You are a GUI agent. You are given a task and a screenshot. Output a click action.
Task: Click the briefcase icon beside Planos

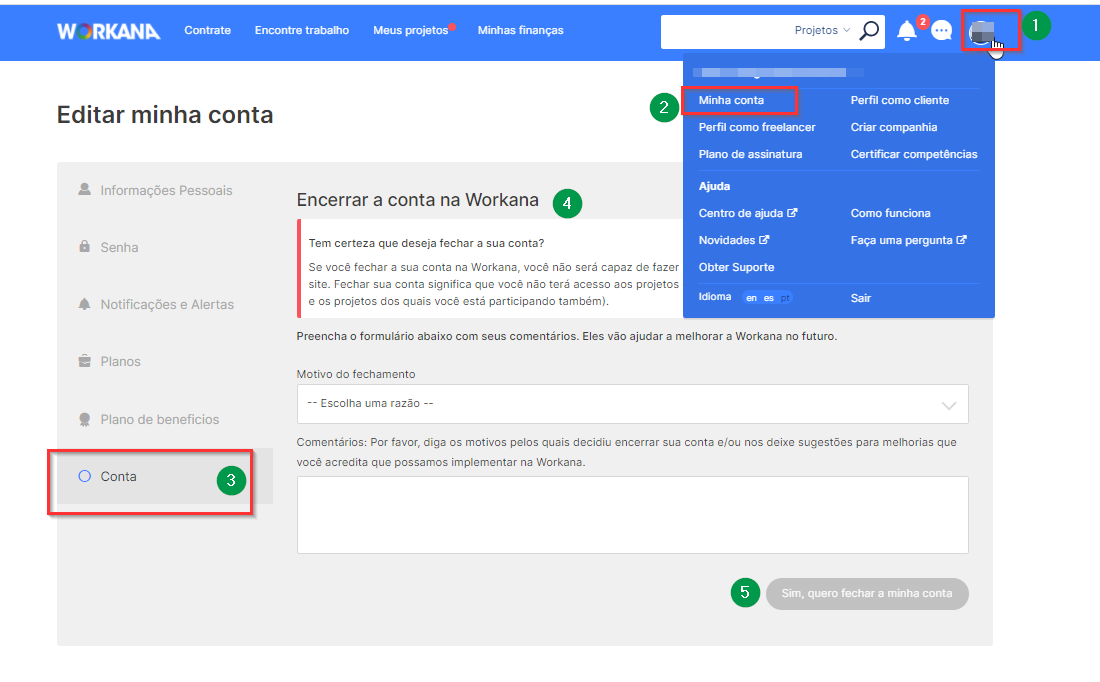(x=84, y=361)
